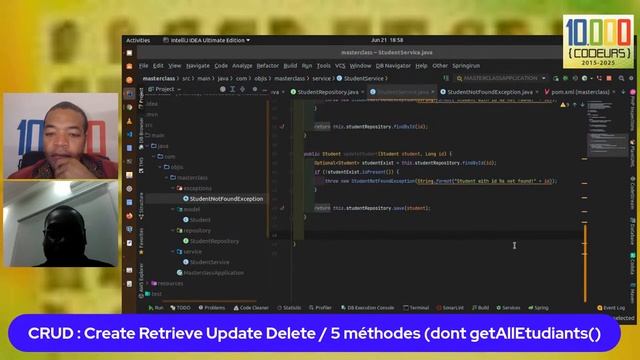Open the DB Navigator menu

393,66
